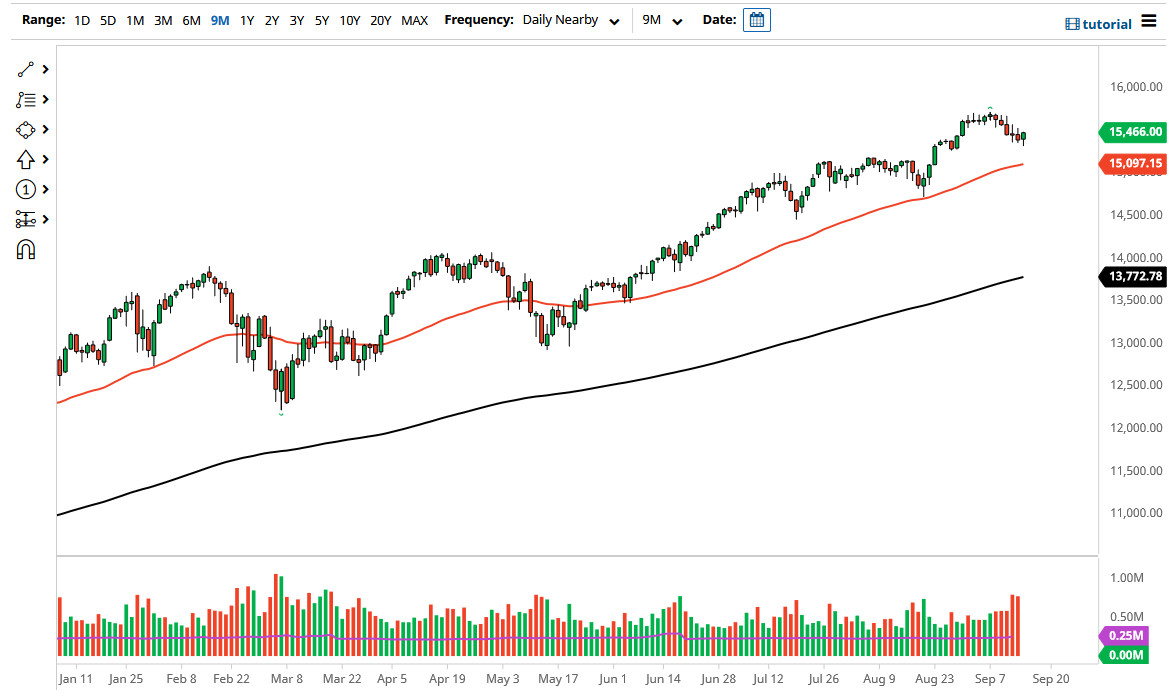Viewport: 1170px width, 700px height.
Task: Expand the arrow tool options chevron
Action: point(44,159)
